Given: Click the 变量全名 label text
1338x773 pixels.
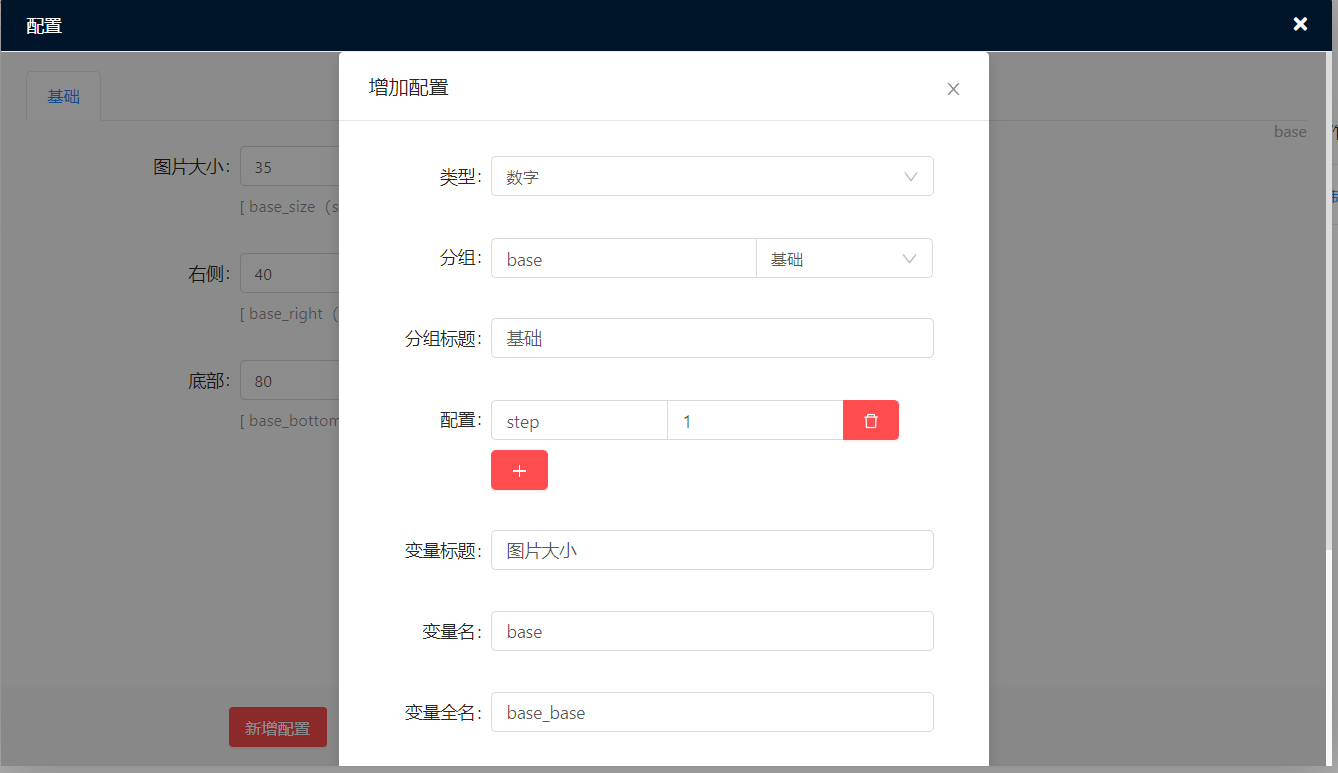Looking at the screenshot, I should tap(444, 713).
